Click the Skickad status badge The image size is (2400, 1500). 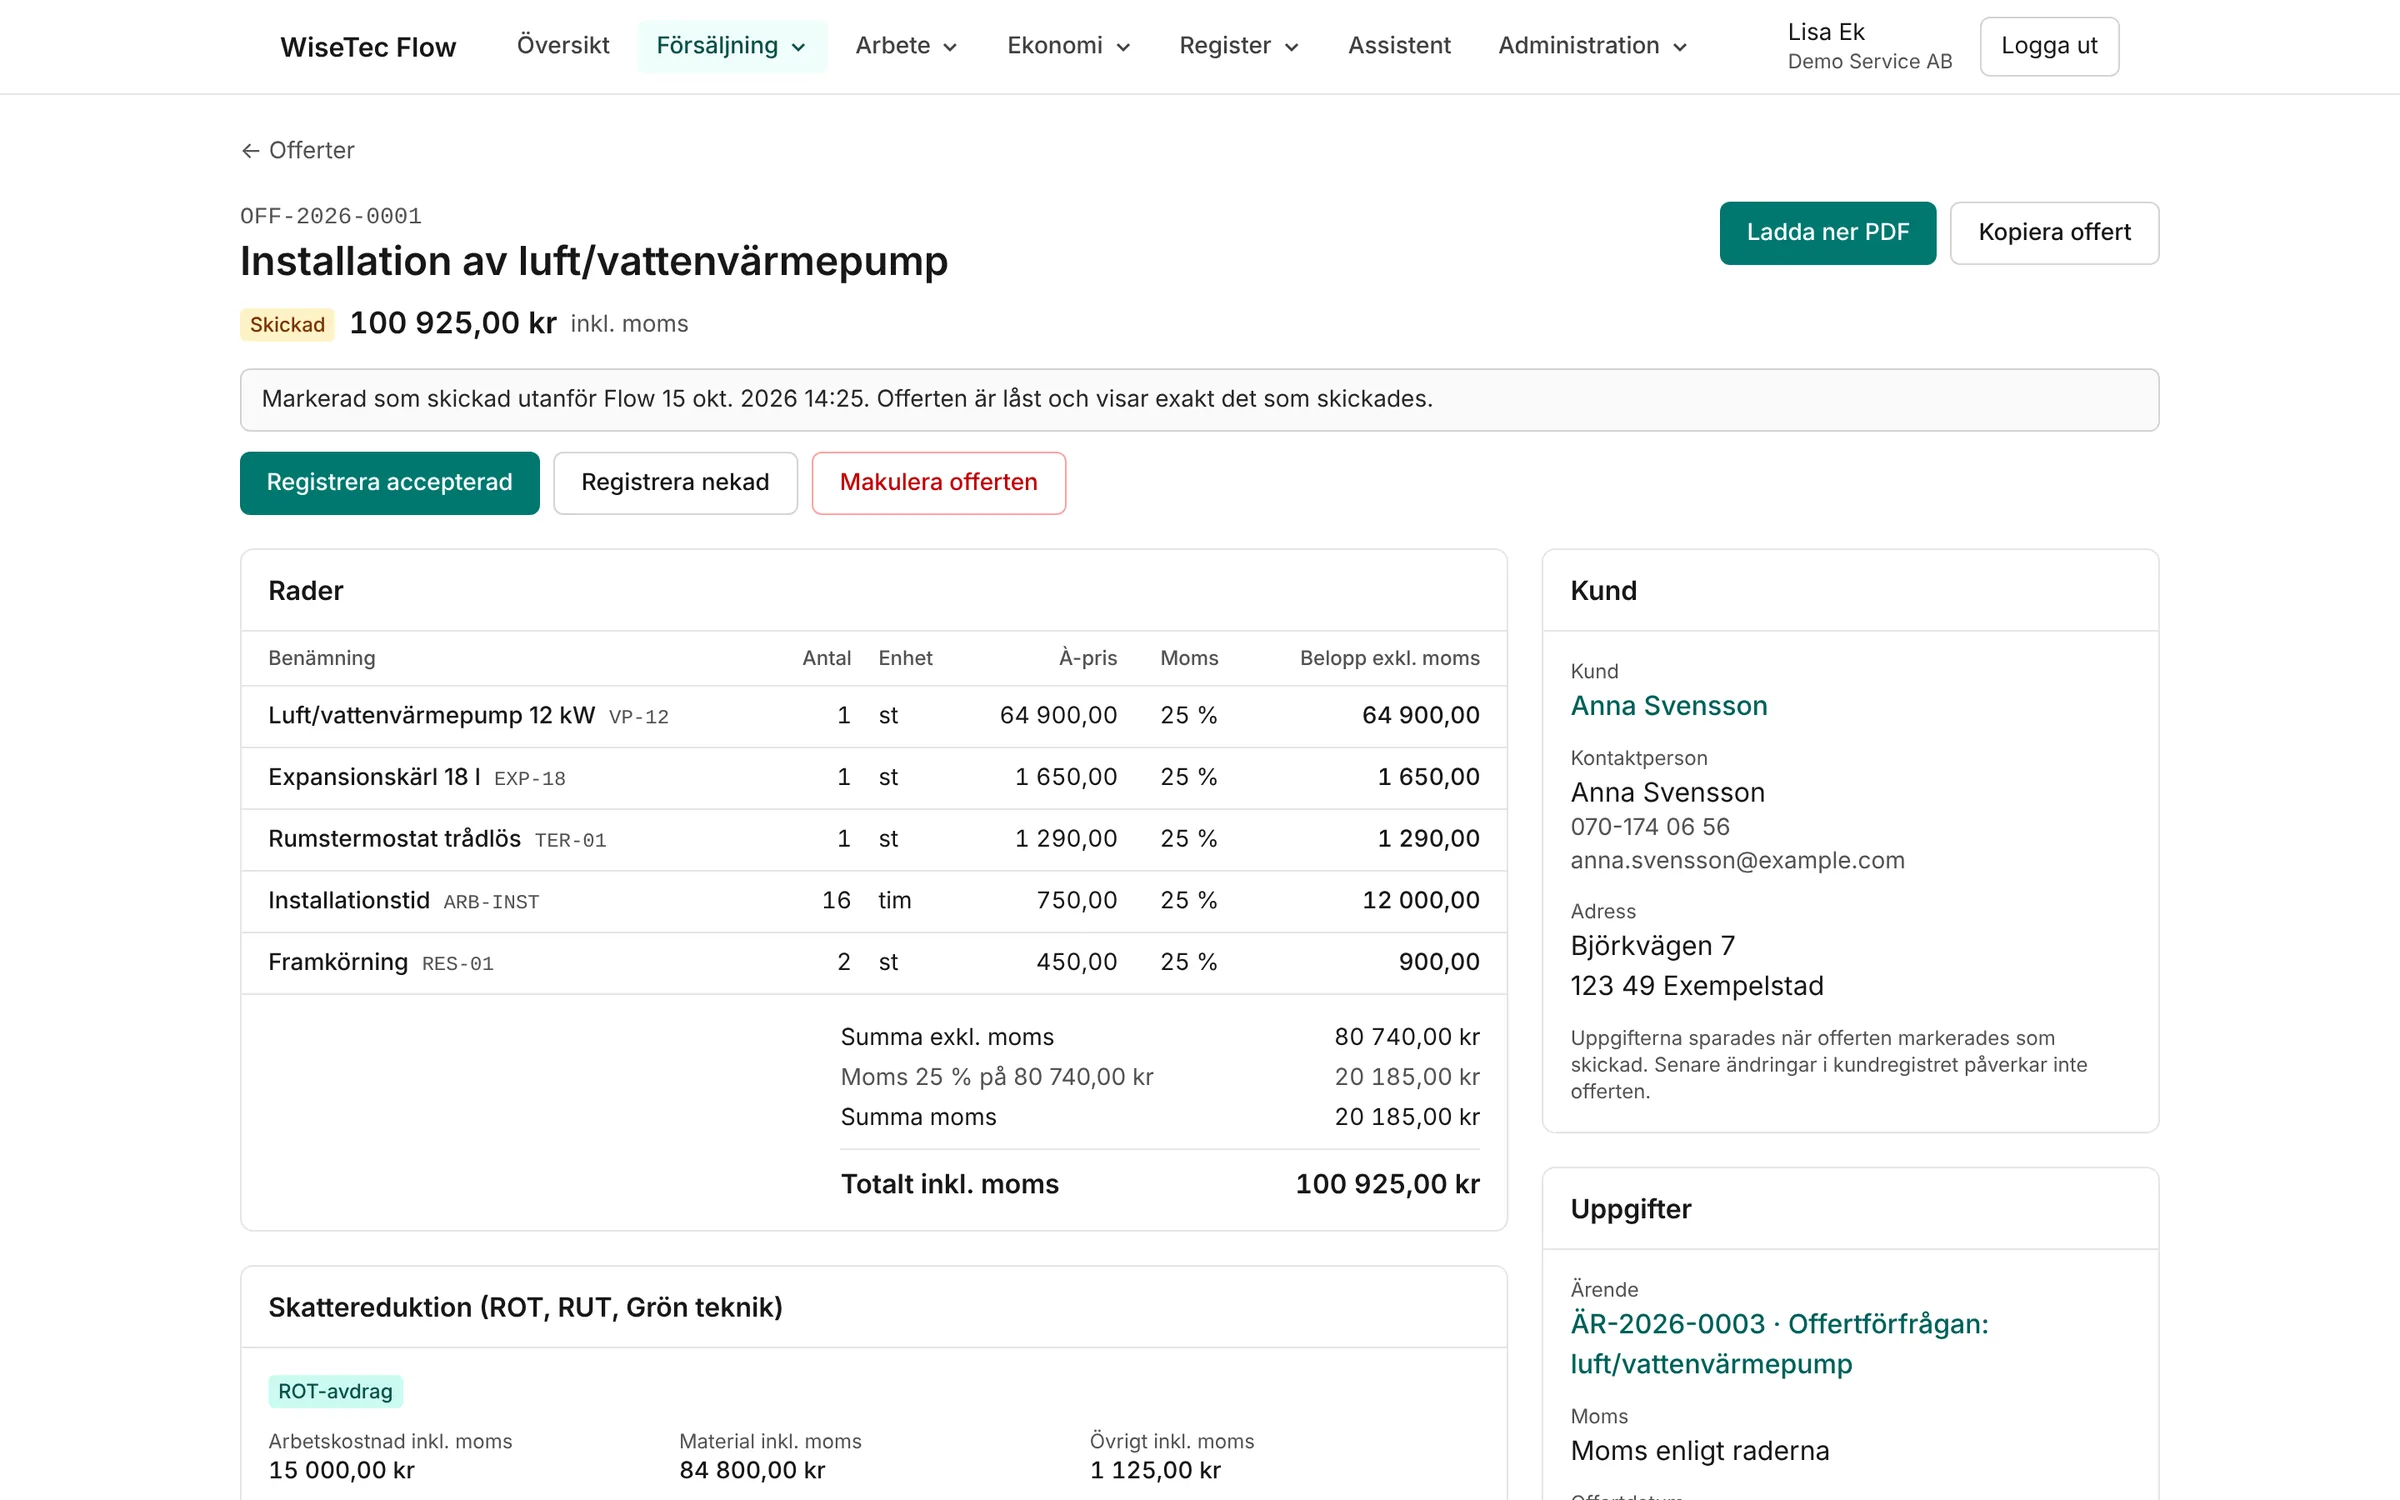pyautogui.click(x=287, y=324)
